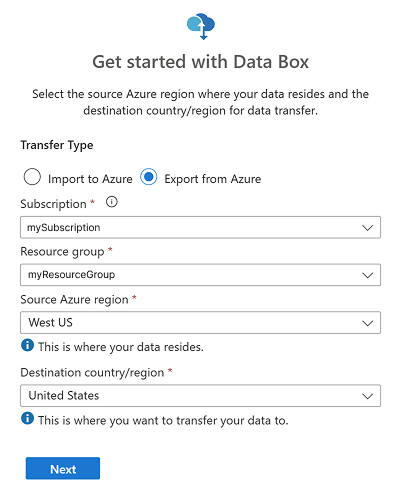Click the Import to Azure label

pos(90,179)
